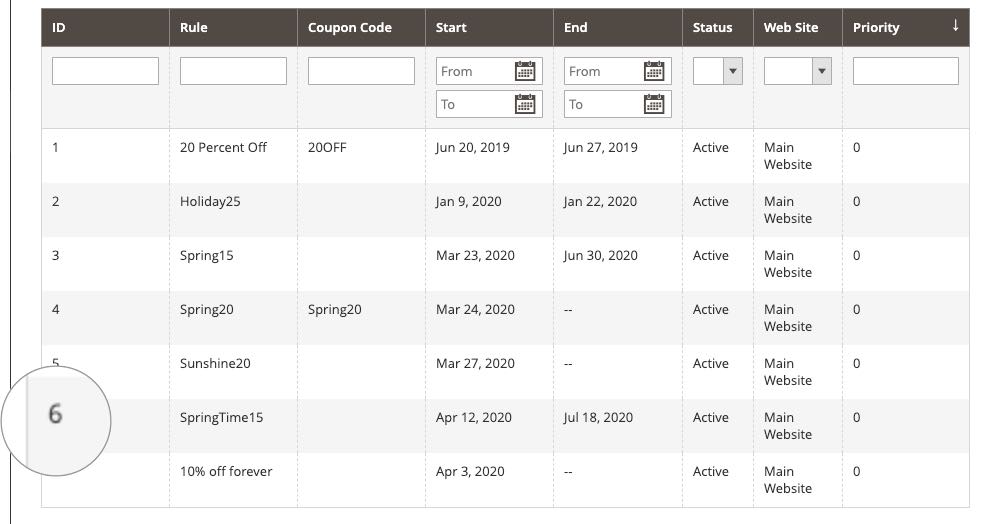Open calendar for End From date
Image resolution: width=984 pixels, height=524 pixels.
tap(654, 71)
